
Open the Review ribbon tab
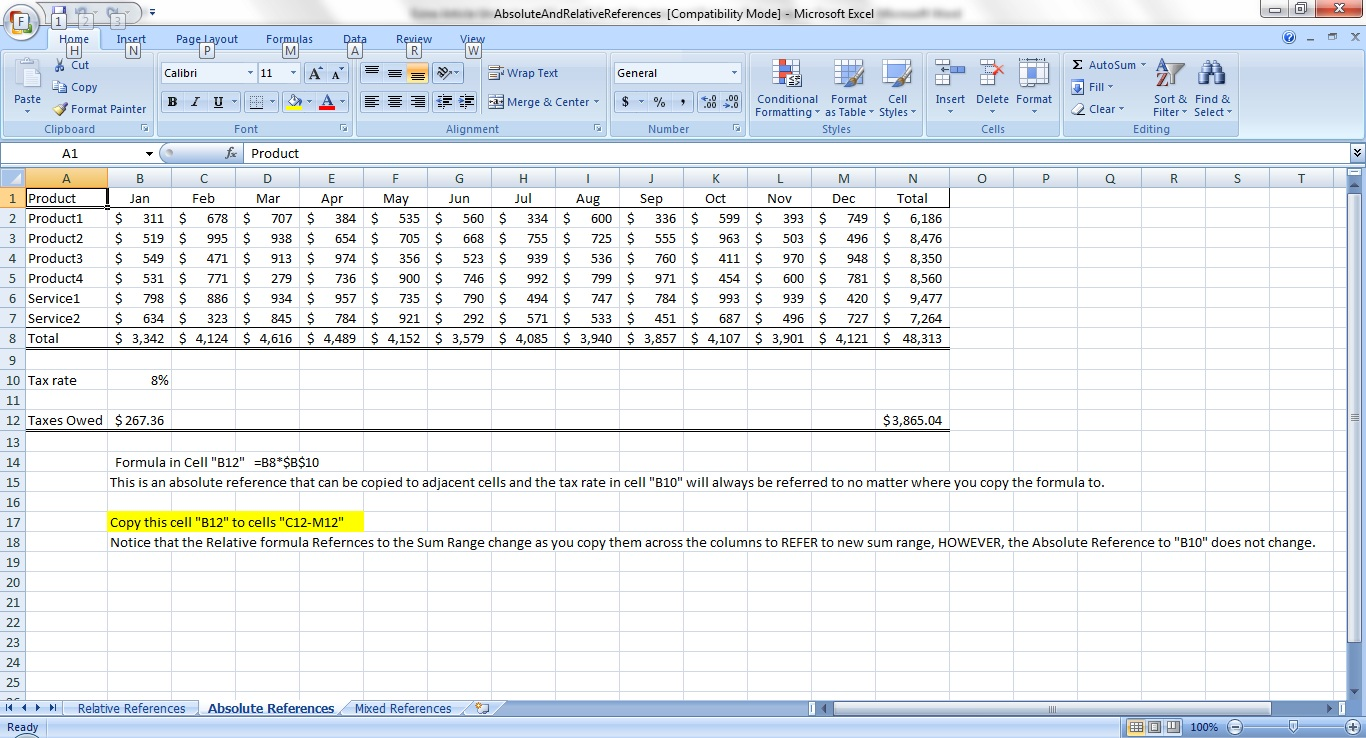pos(414,39)
